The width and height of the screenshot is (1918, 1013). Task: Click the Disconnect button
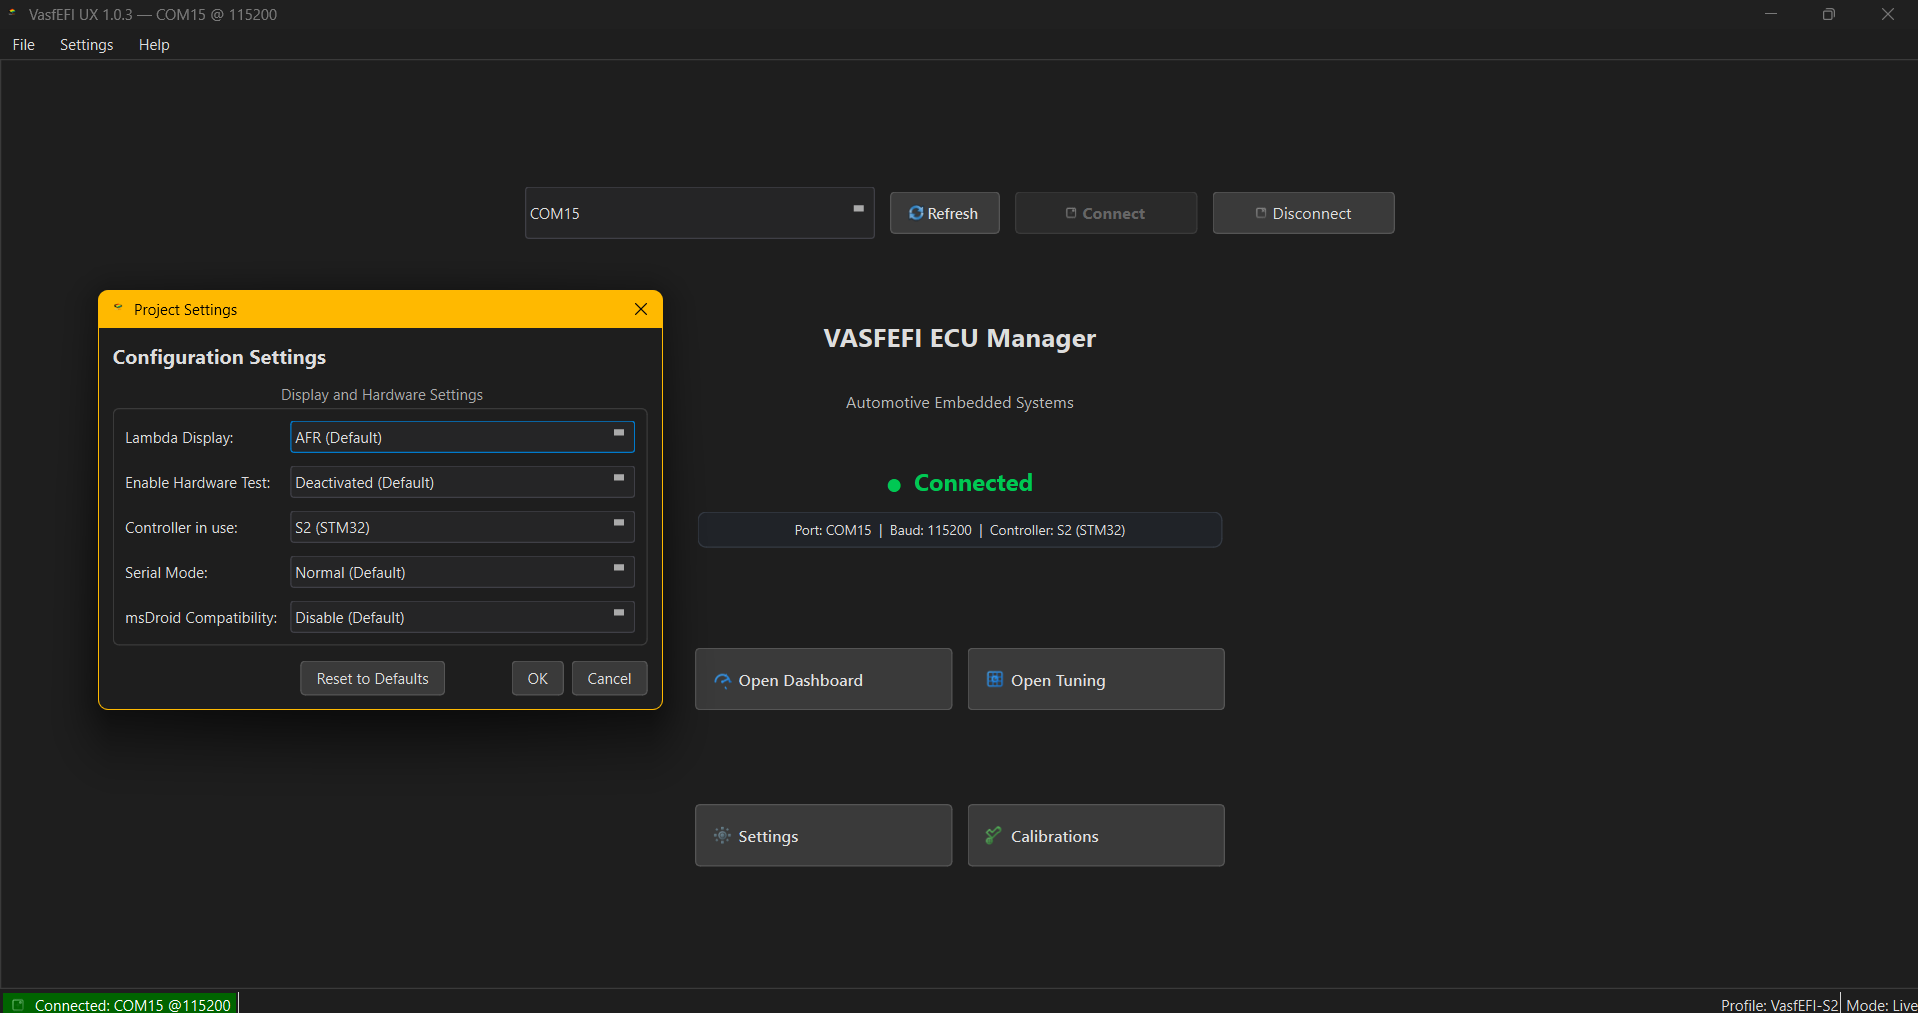click(x=1303, y=213)
